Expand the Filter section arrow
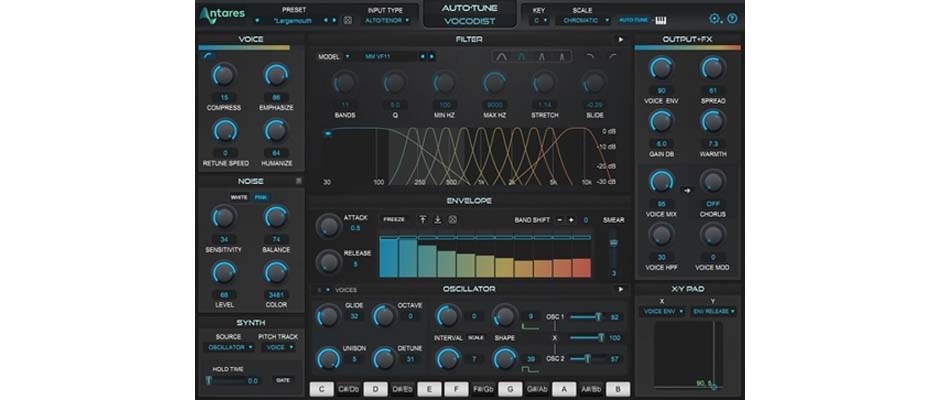This screenshot has width=940, height=400. click(621, 40)
